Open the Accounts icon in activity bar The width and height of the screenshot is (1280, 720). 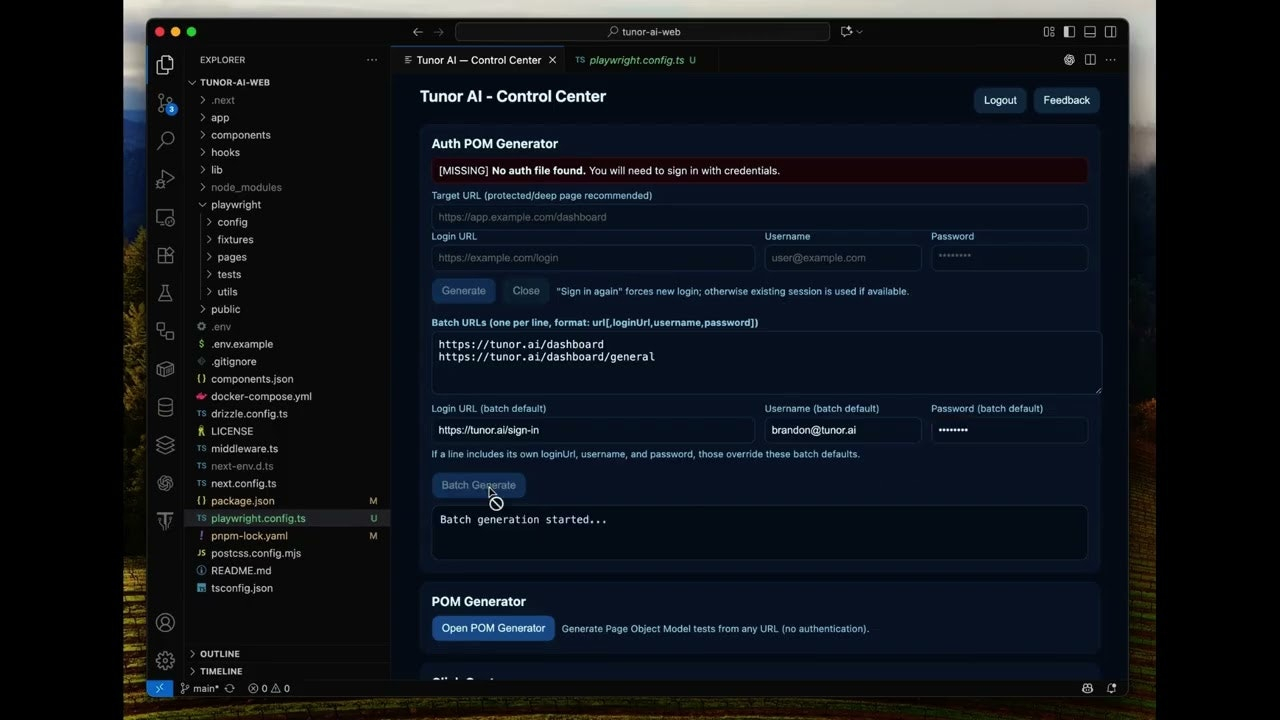[x=166, y=622]
